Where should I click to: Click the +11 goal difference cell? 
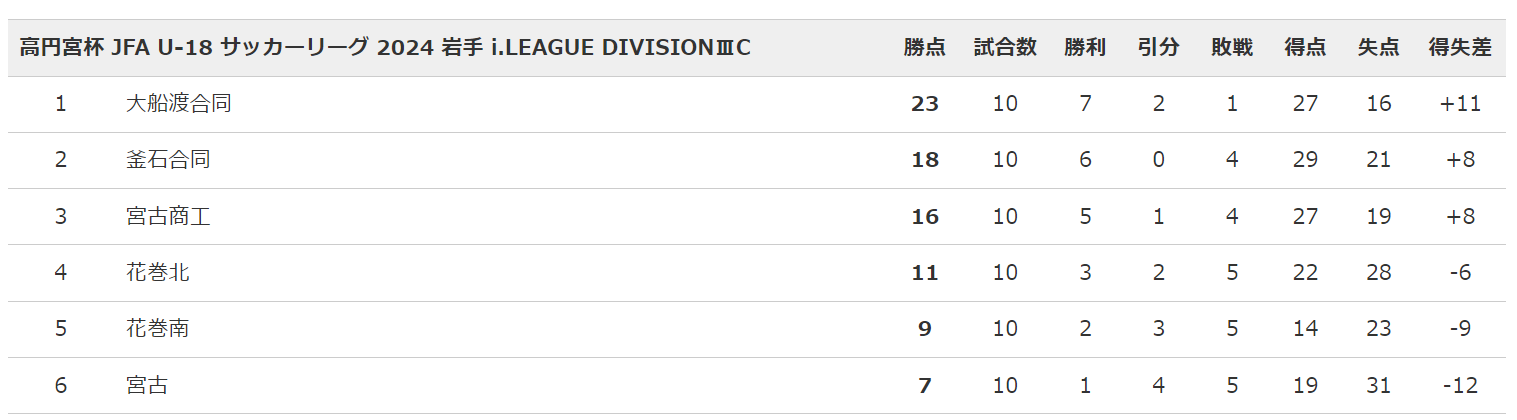(1460, 103)
